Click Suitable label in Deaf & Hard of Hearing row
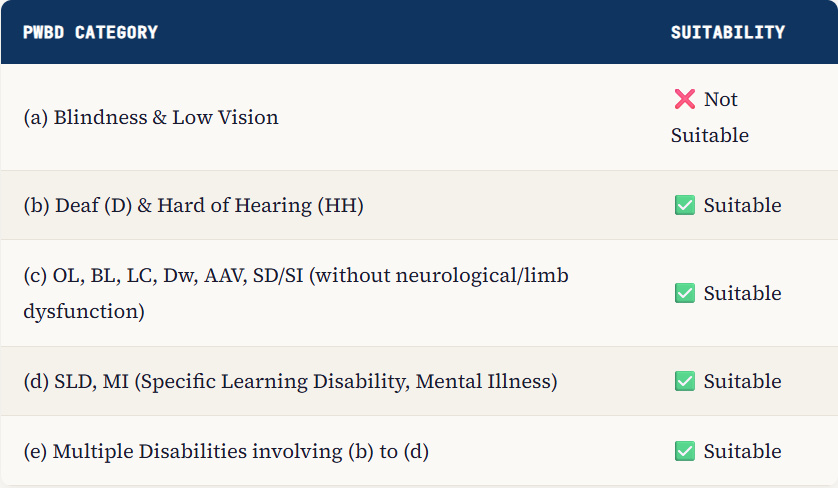The height and width of the screenshot is (488, 838). click(742, 205)
